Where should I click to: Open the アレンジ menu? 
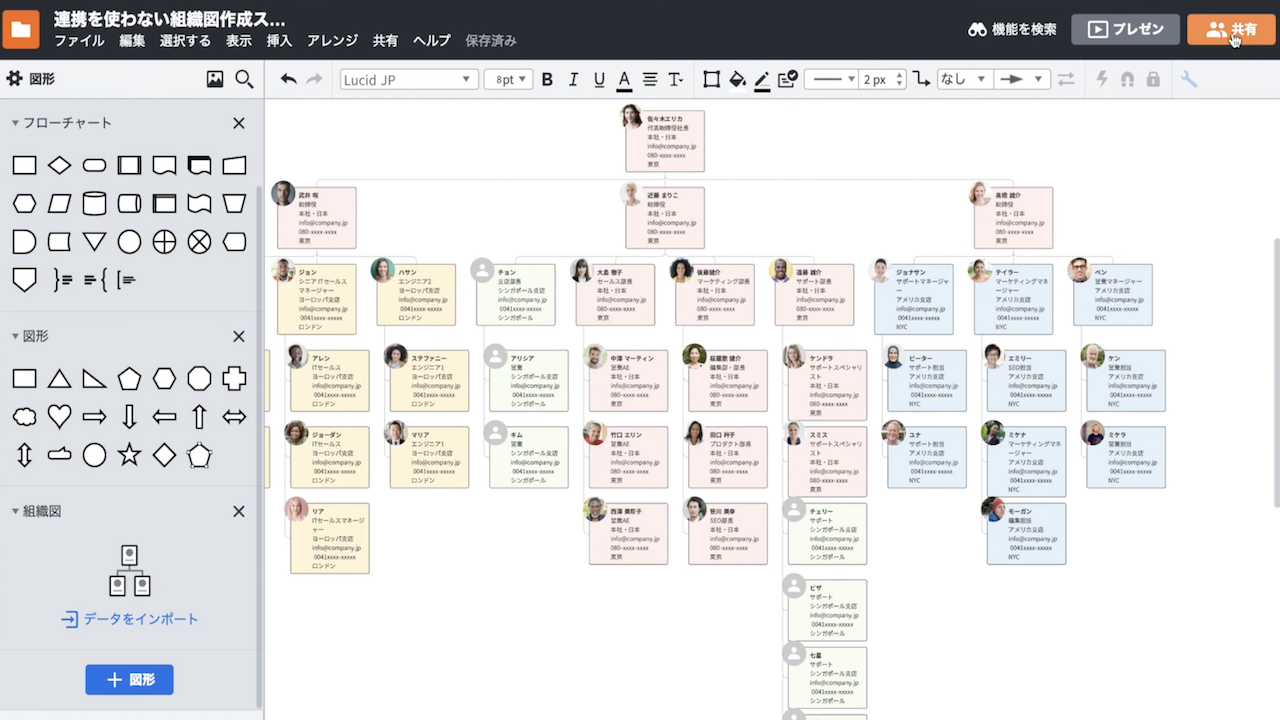(x=332, y=41)
